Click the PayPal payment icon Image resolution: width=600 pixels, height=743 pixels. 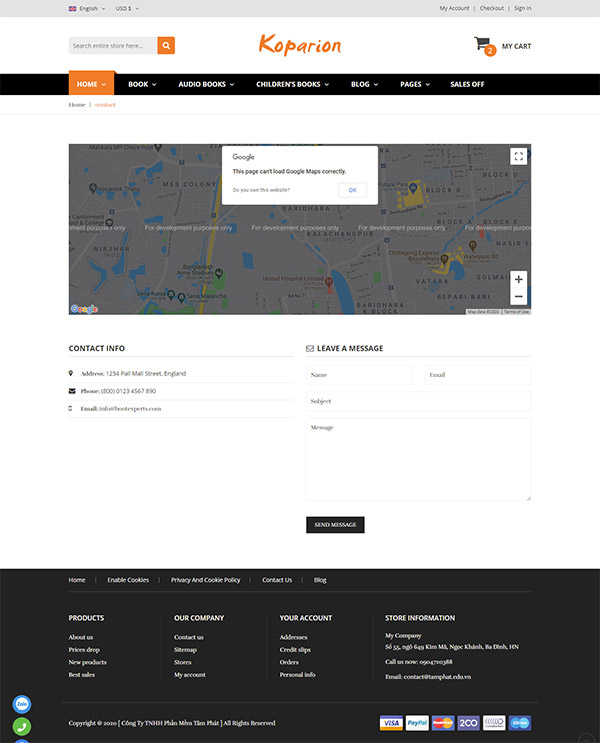417,723
